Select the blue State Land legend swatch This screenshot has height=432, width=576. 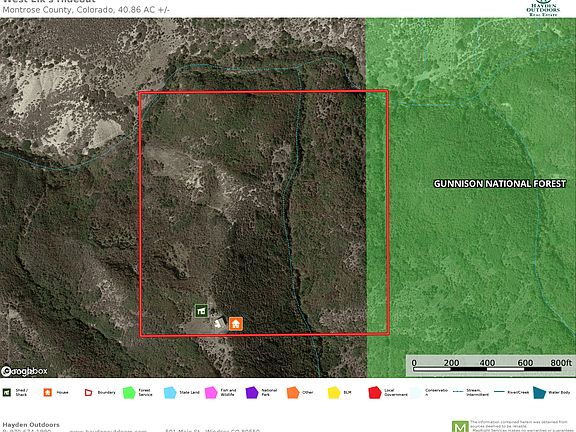pos(170,392)
